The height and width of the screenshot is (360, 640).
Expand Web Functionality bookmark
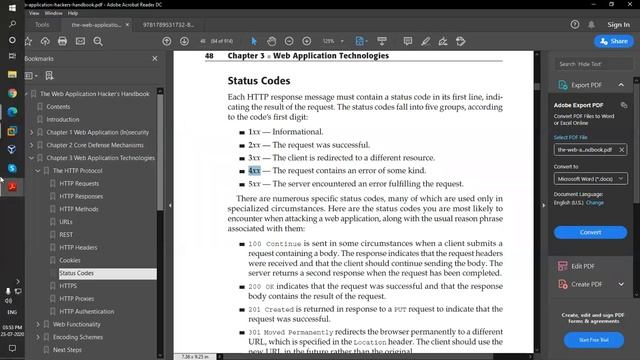pos(38,324)
